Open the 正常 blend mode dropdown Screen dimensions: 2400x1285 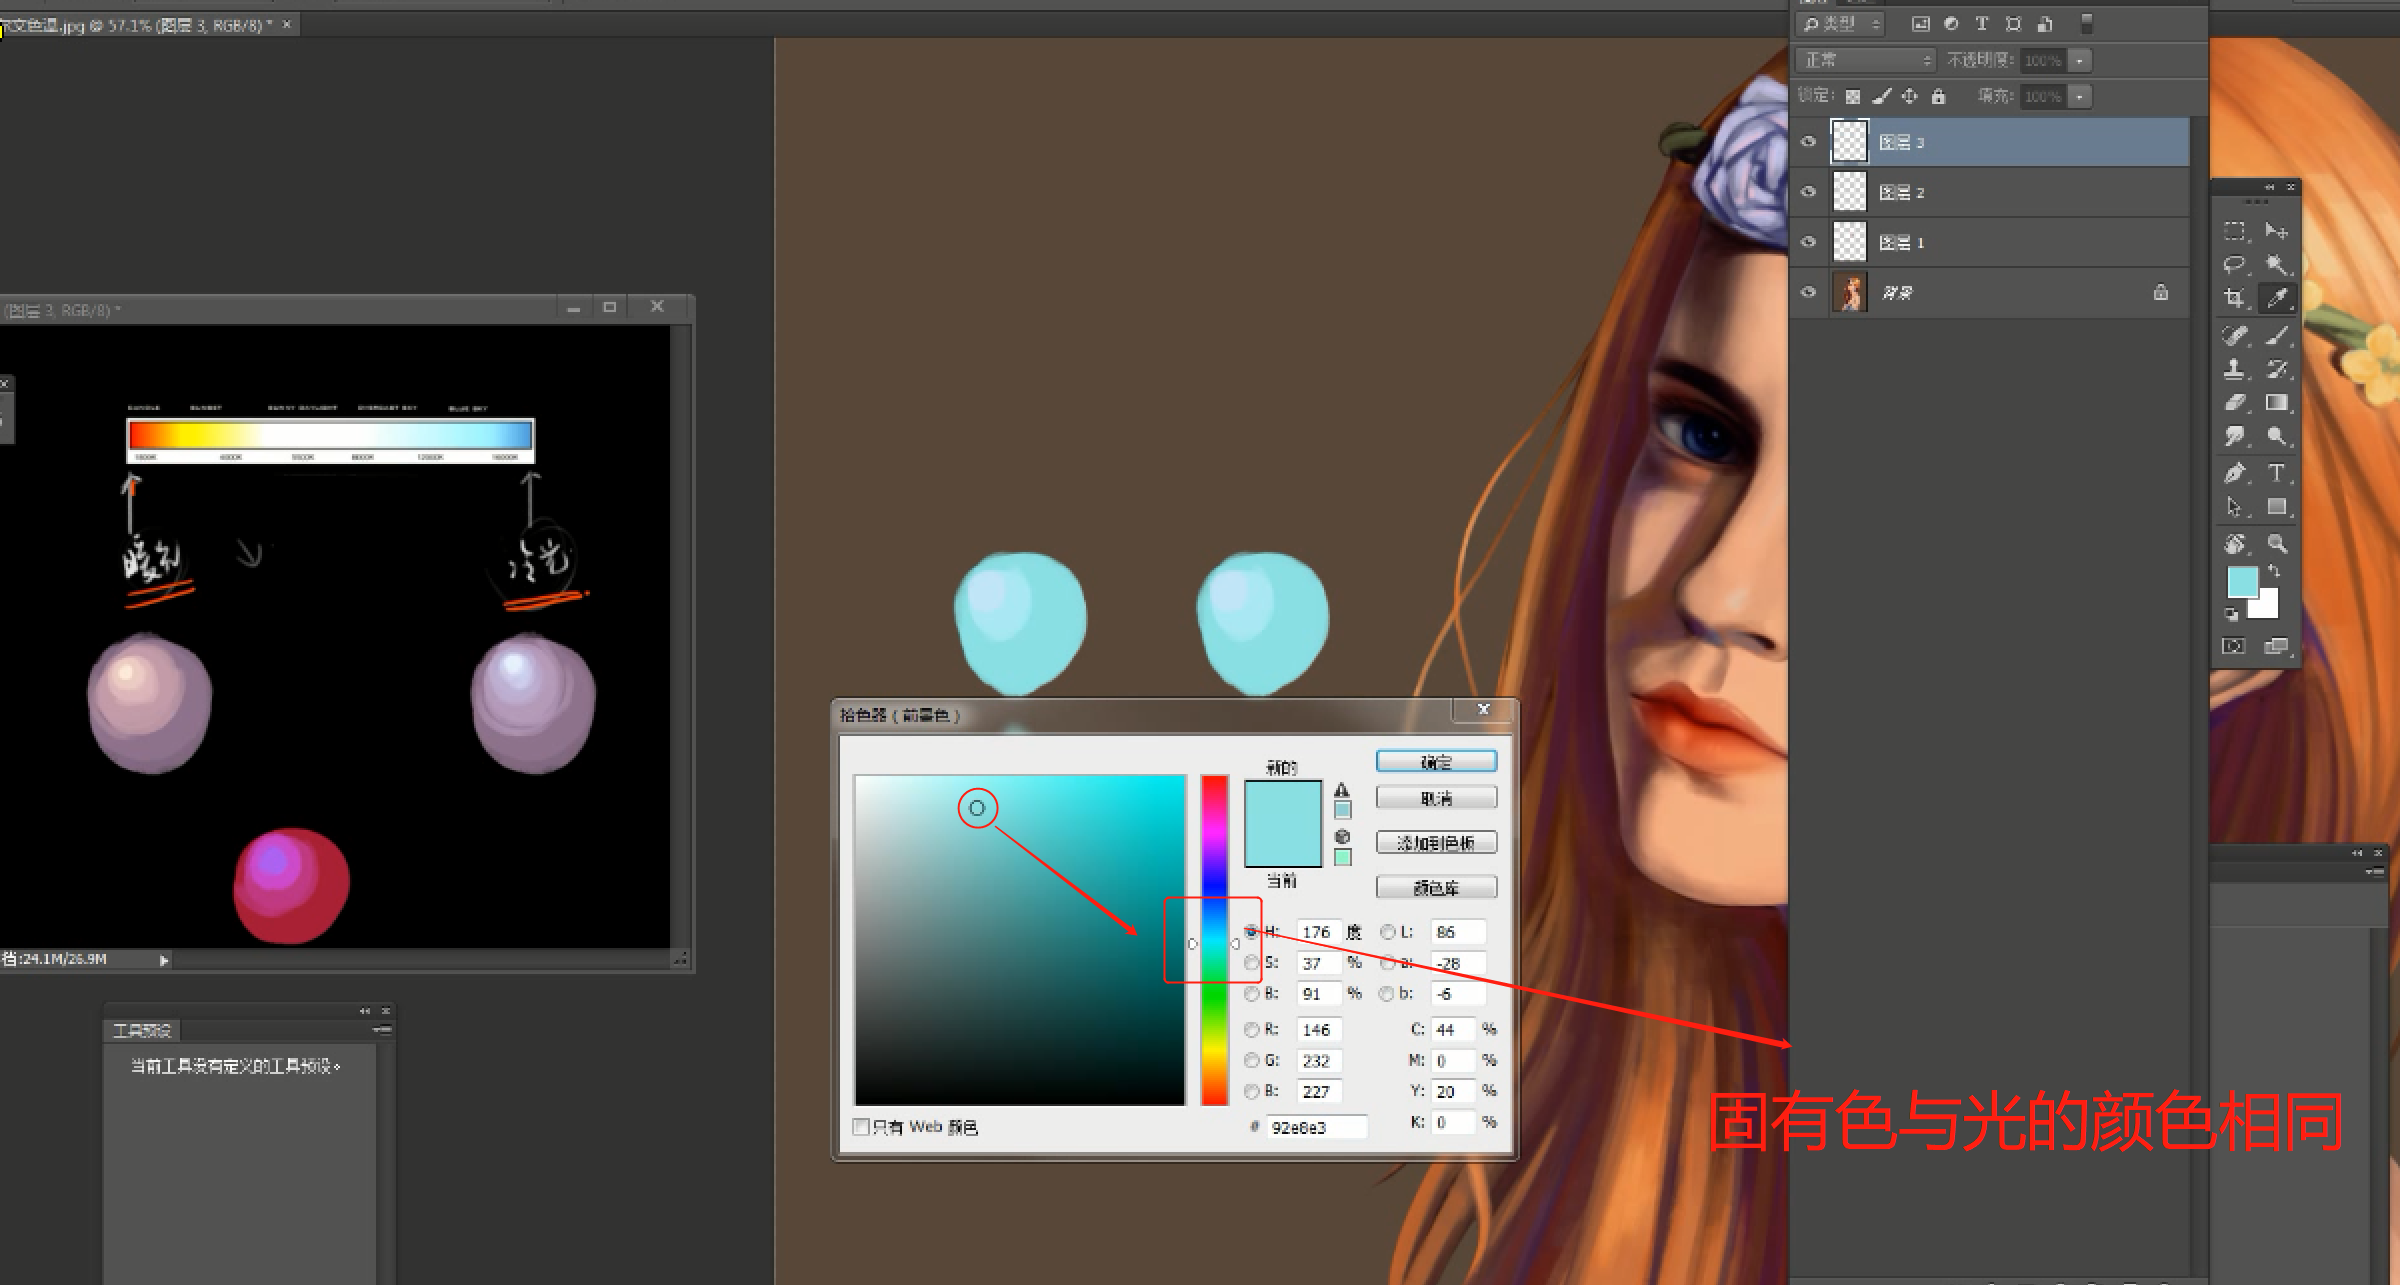click(x=1865, y=60)
